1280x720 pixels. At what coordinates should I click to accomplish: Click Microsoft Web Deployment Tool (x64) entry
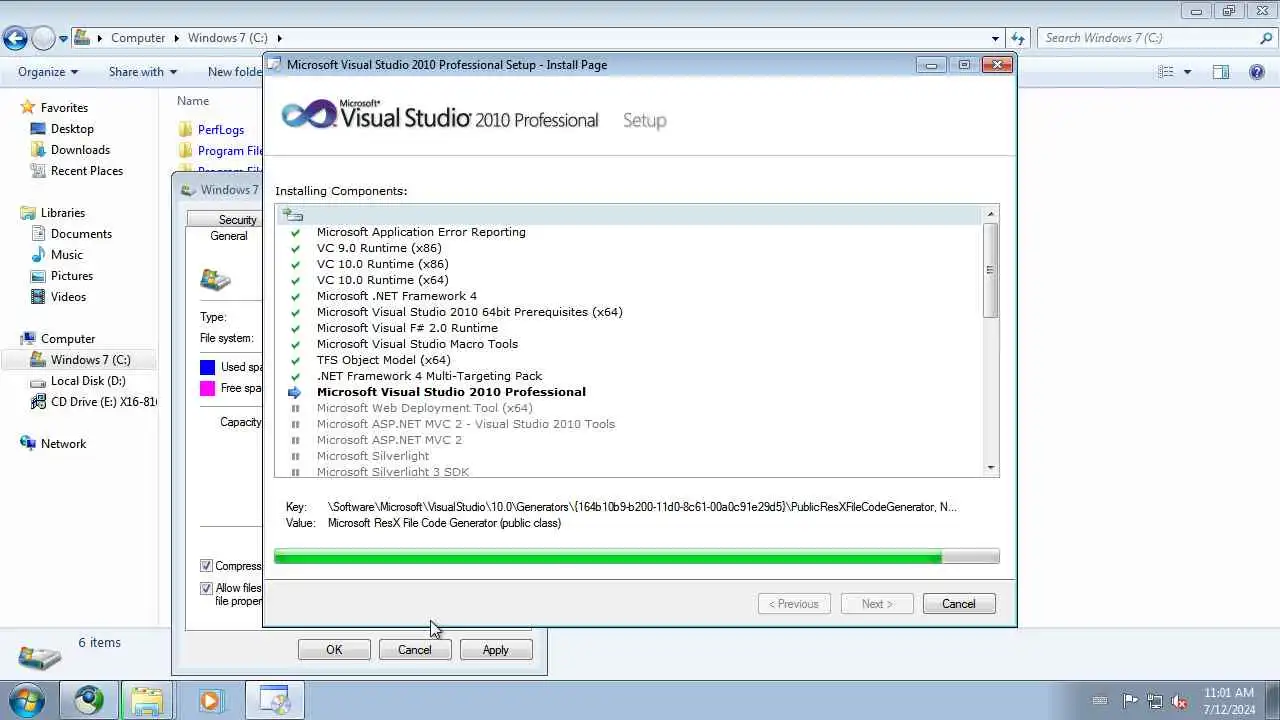pyautogui.click(x=424, y=408)
